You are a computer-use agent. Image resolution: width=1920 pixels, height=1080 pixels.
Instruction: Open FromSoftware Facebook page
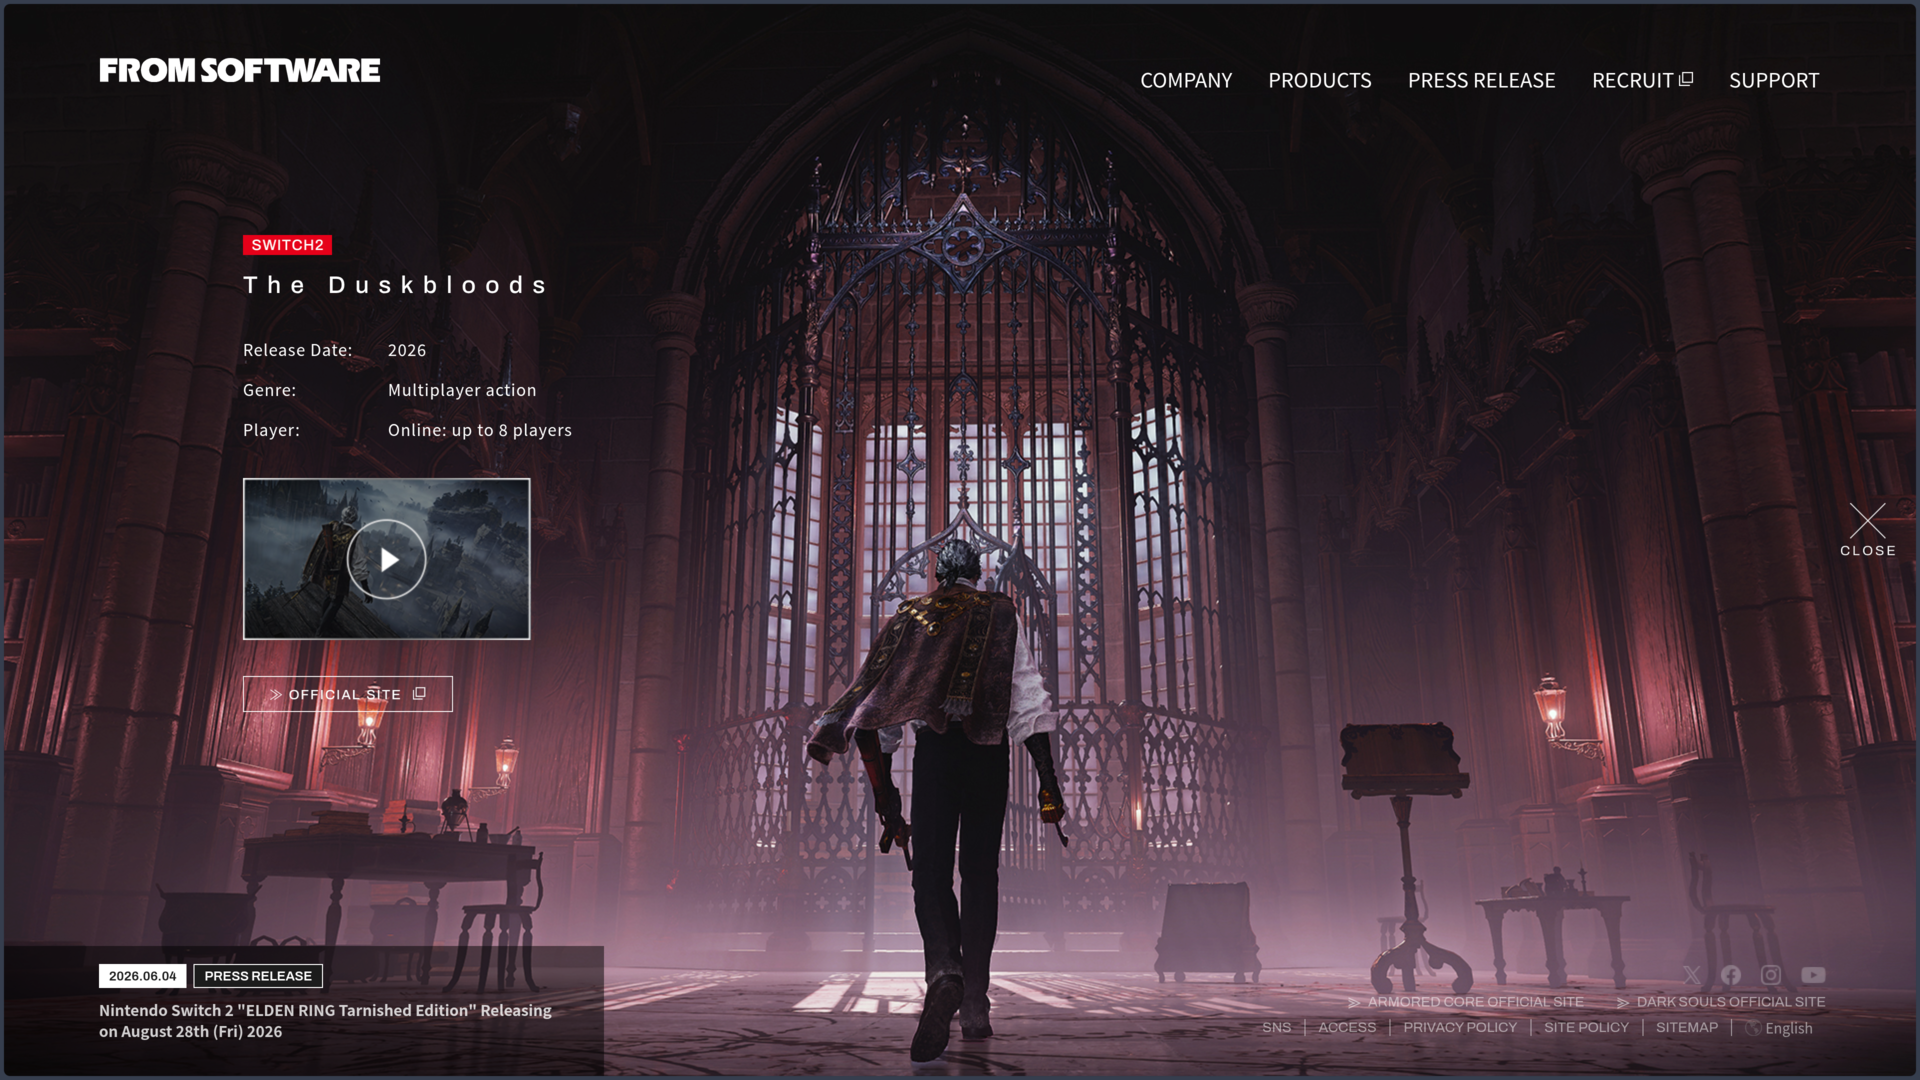[1731, 975]
